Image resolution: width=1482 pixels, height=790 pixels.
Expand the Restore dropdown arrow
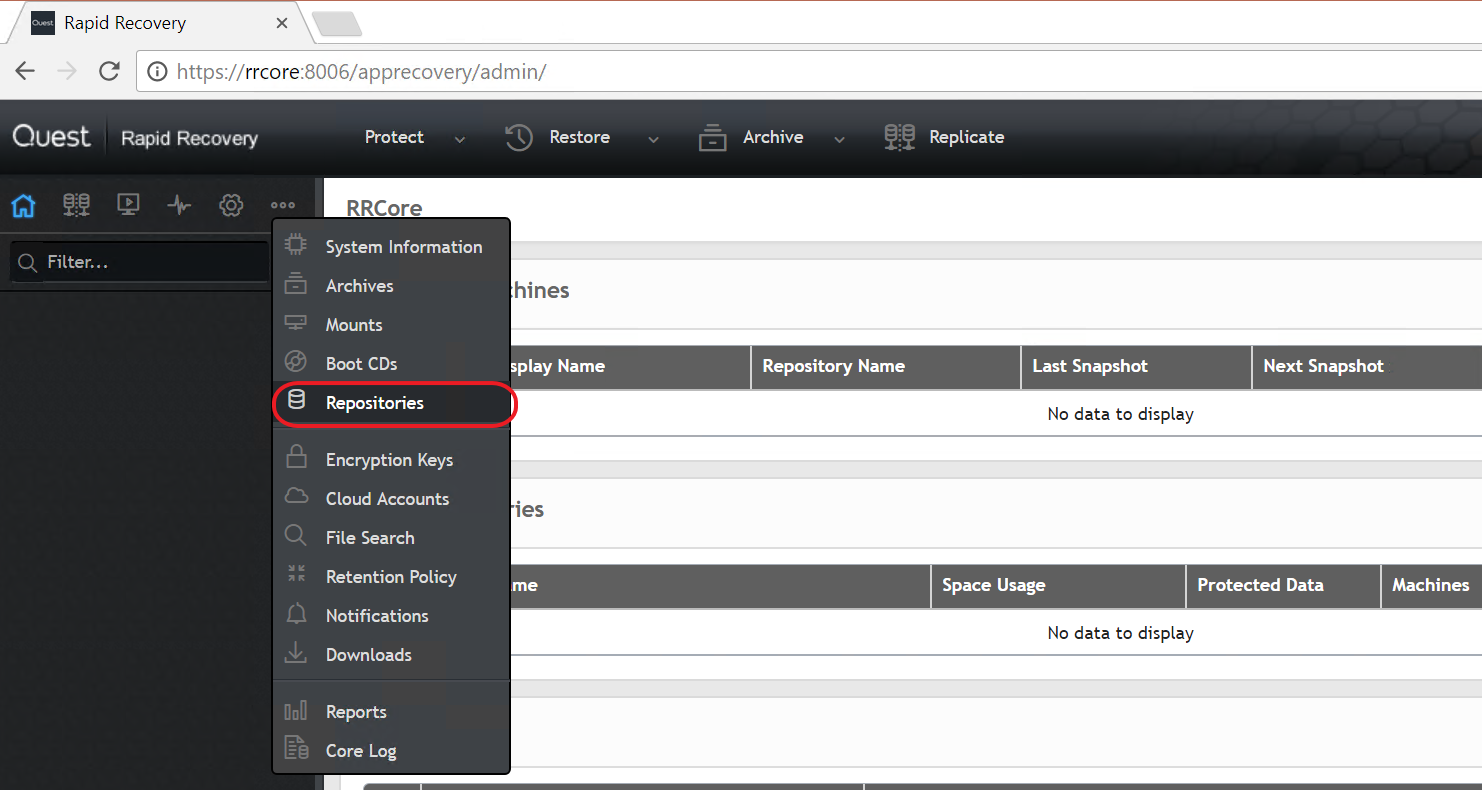653,140
